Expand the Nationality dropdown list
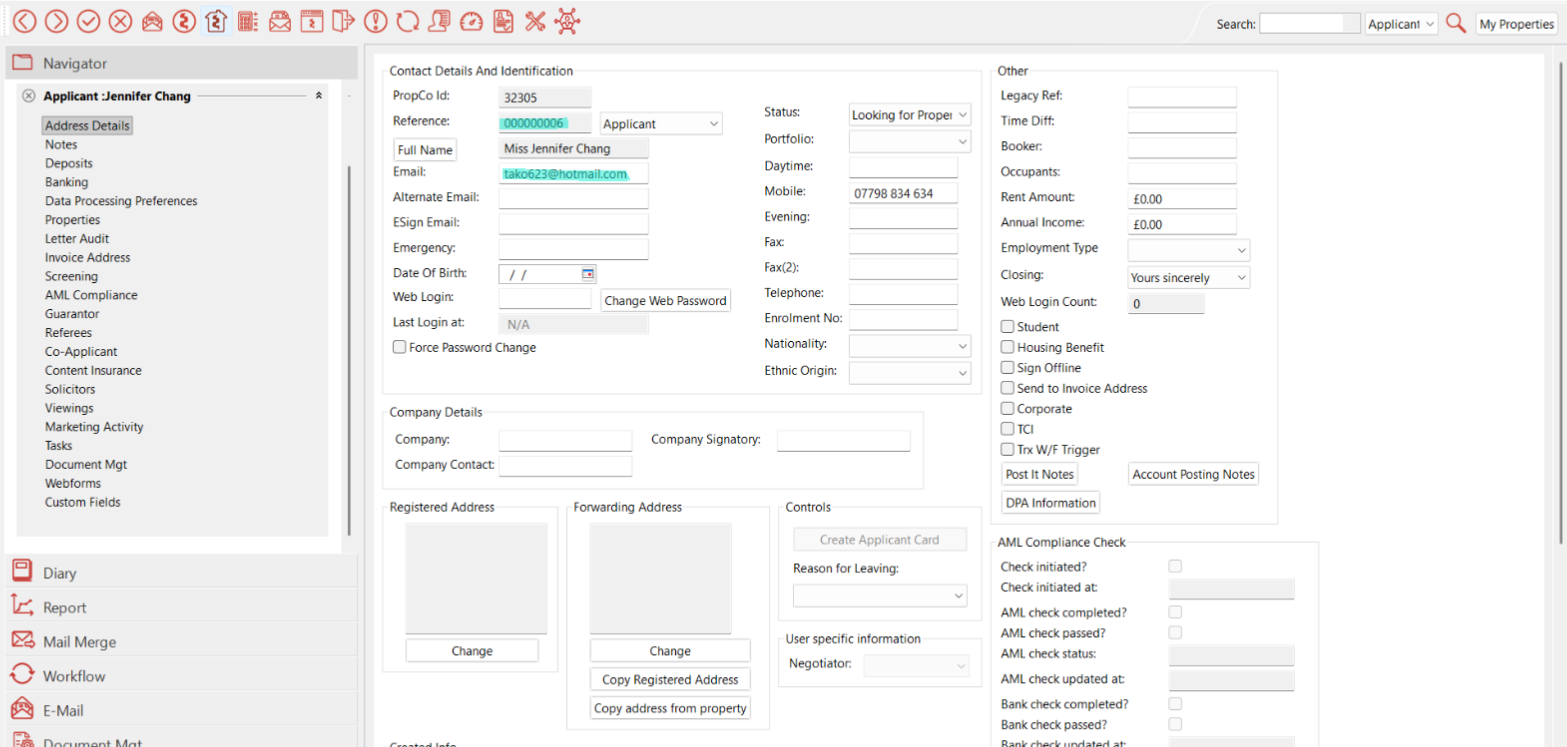The height and width of the screenshot is (747, 1567). coord(909,345)
